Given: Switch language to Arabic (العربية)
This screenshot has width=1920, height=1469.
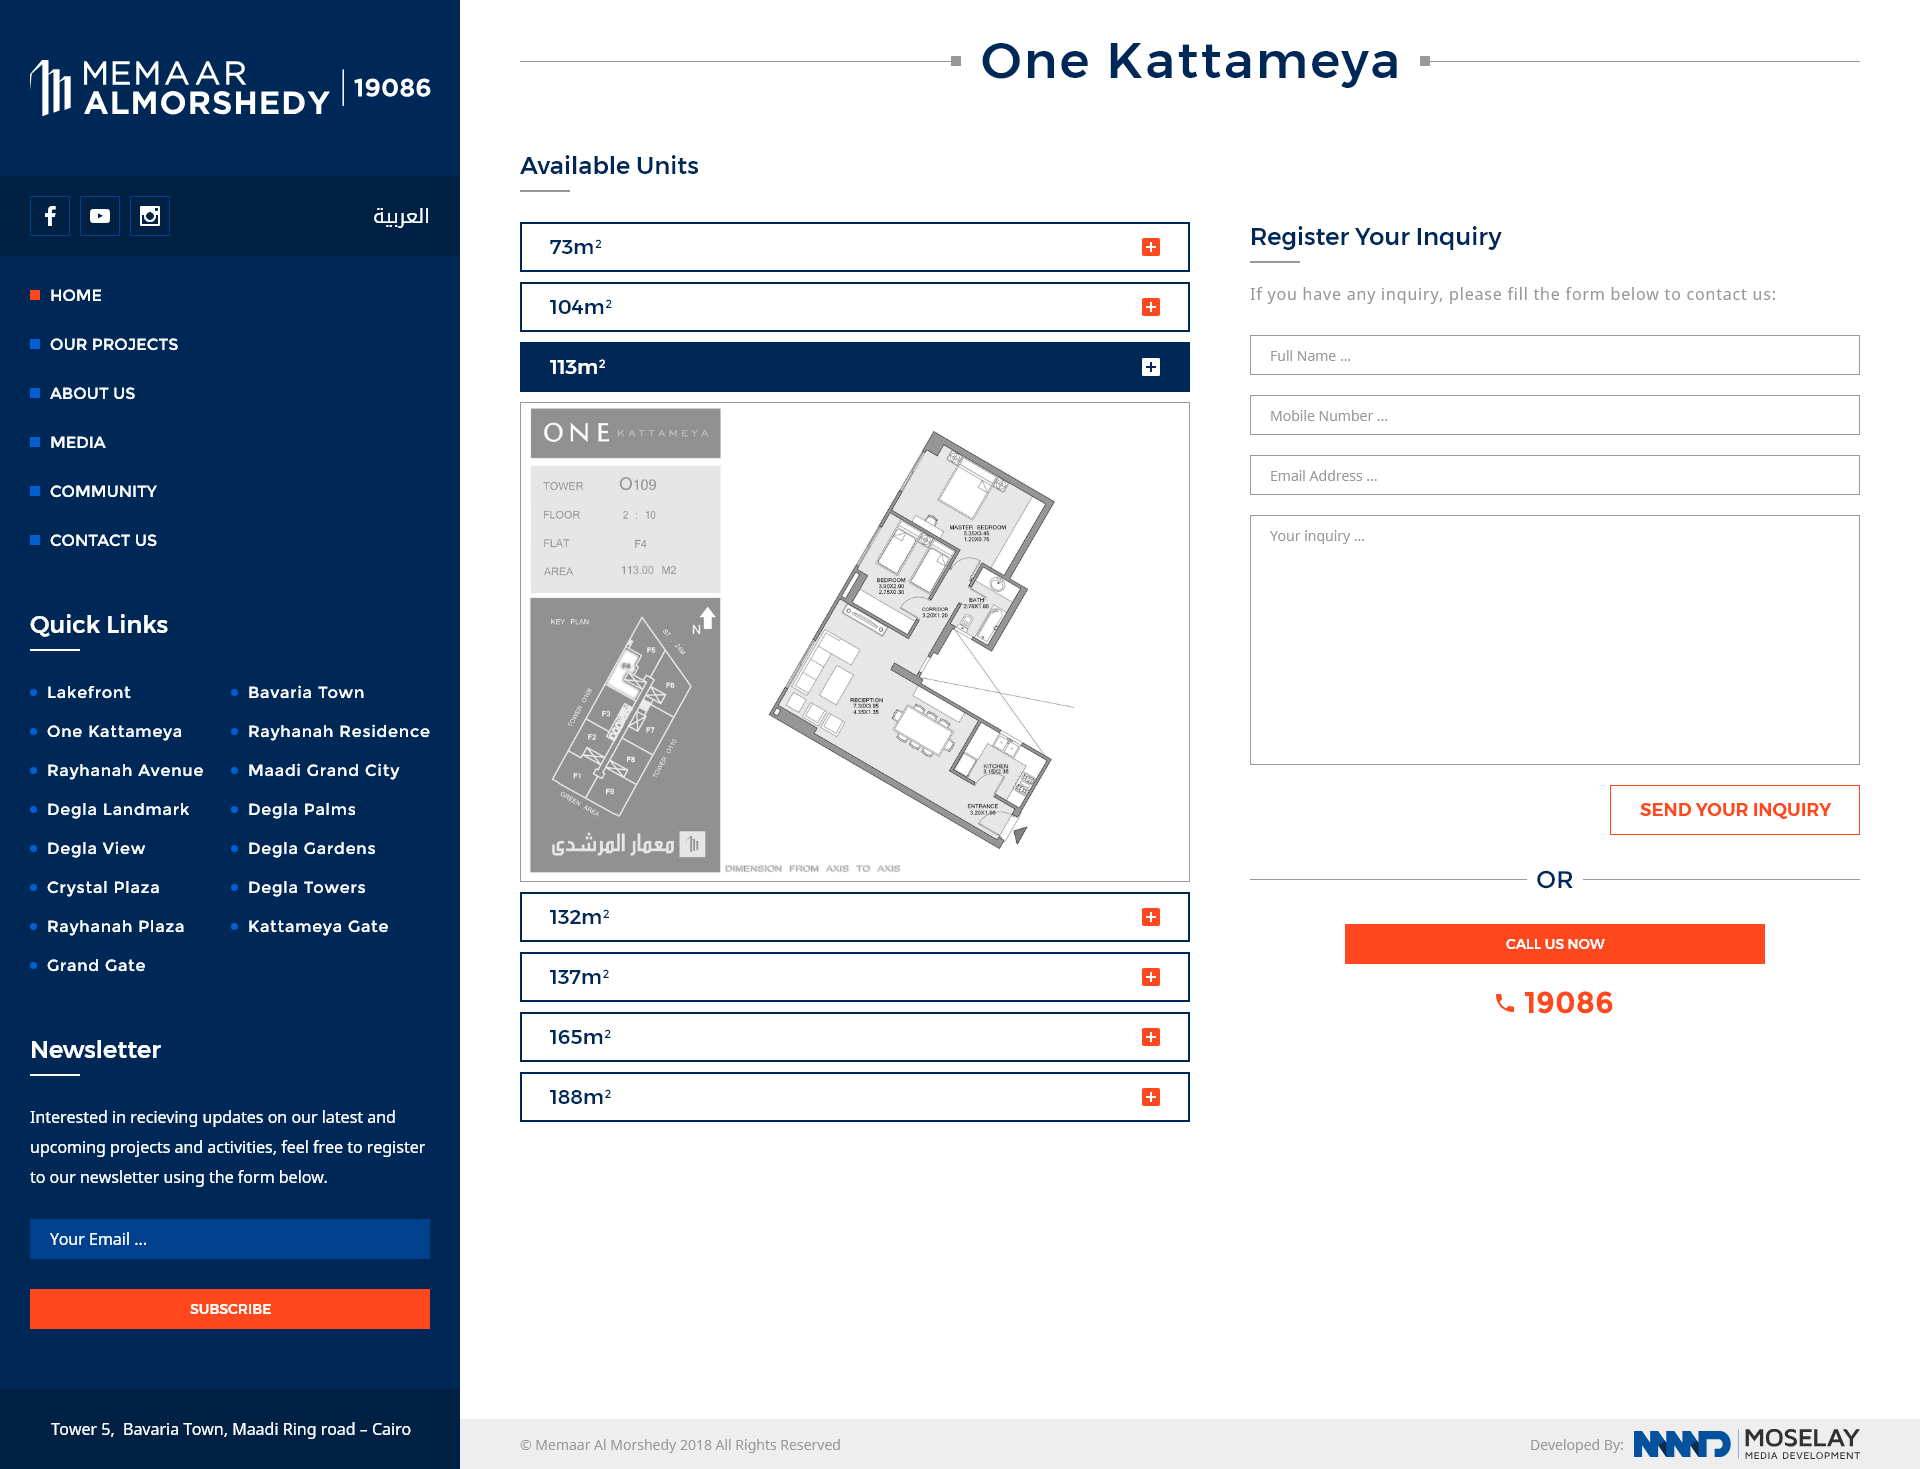Looking at the screenshot, I should click(x=401, y=216).
